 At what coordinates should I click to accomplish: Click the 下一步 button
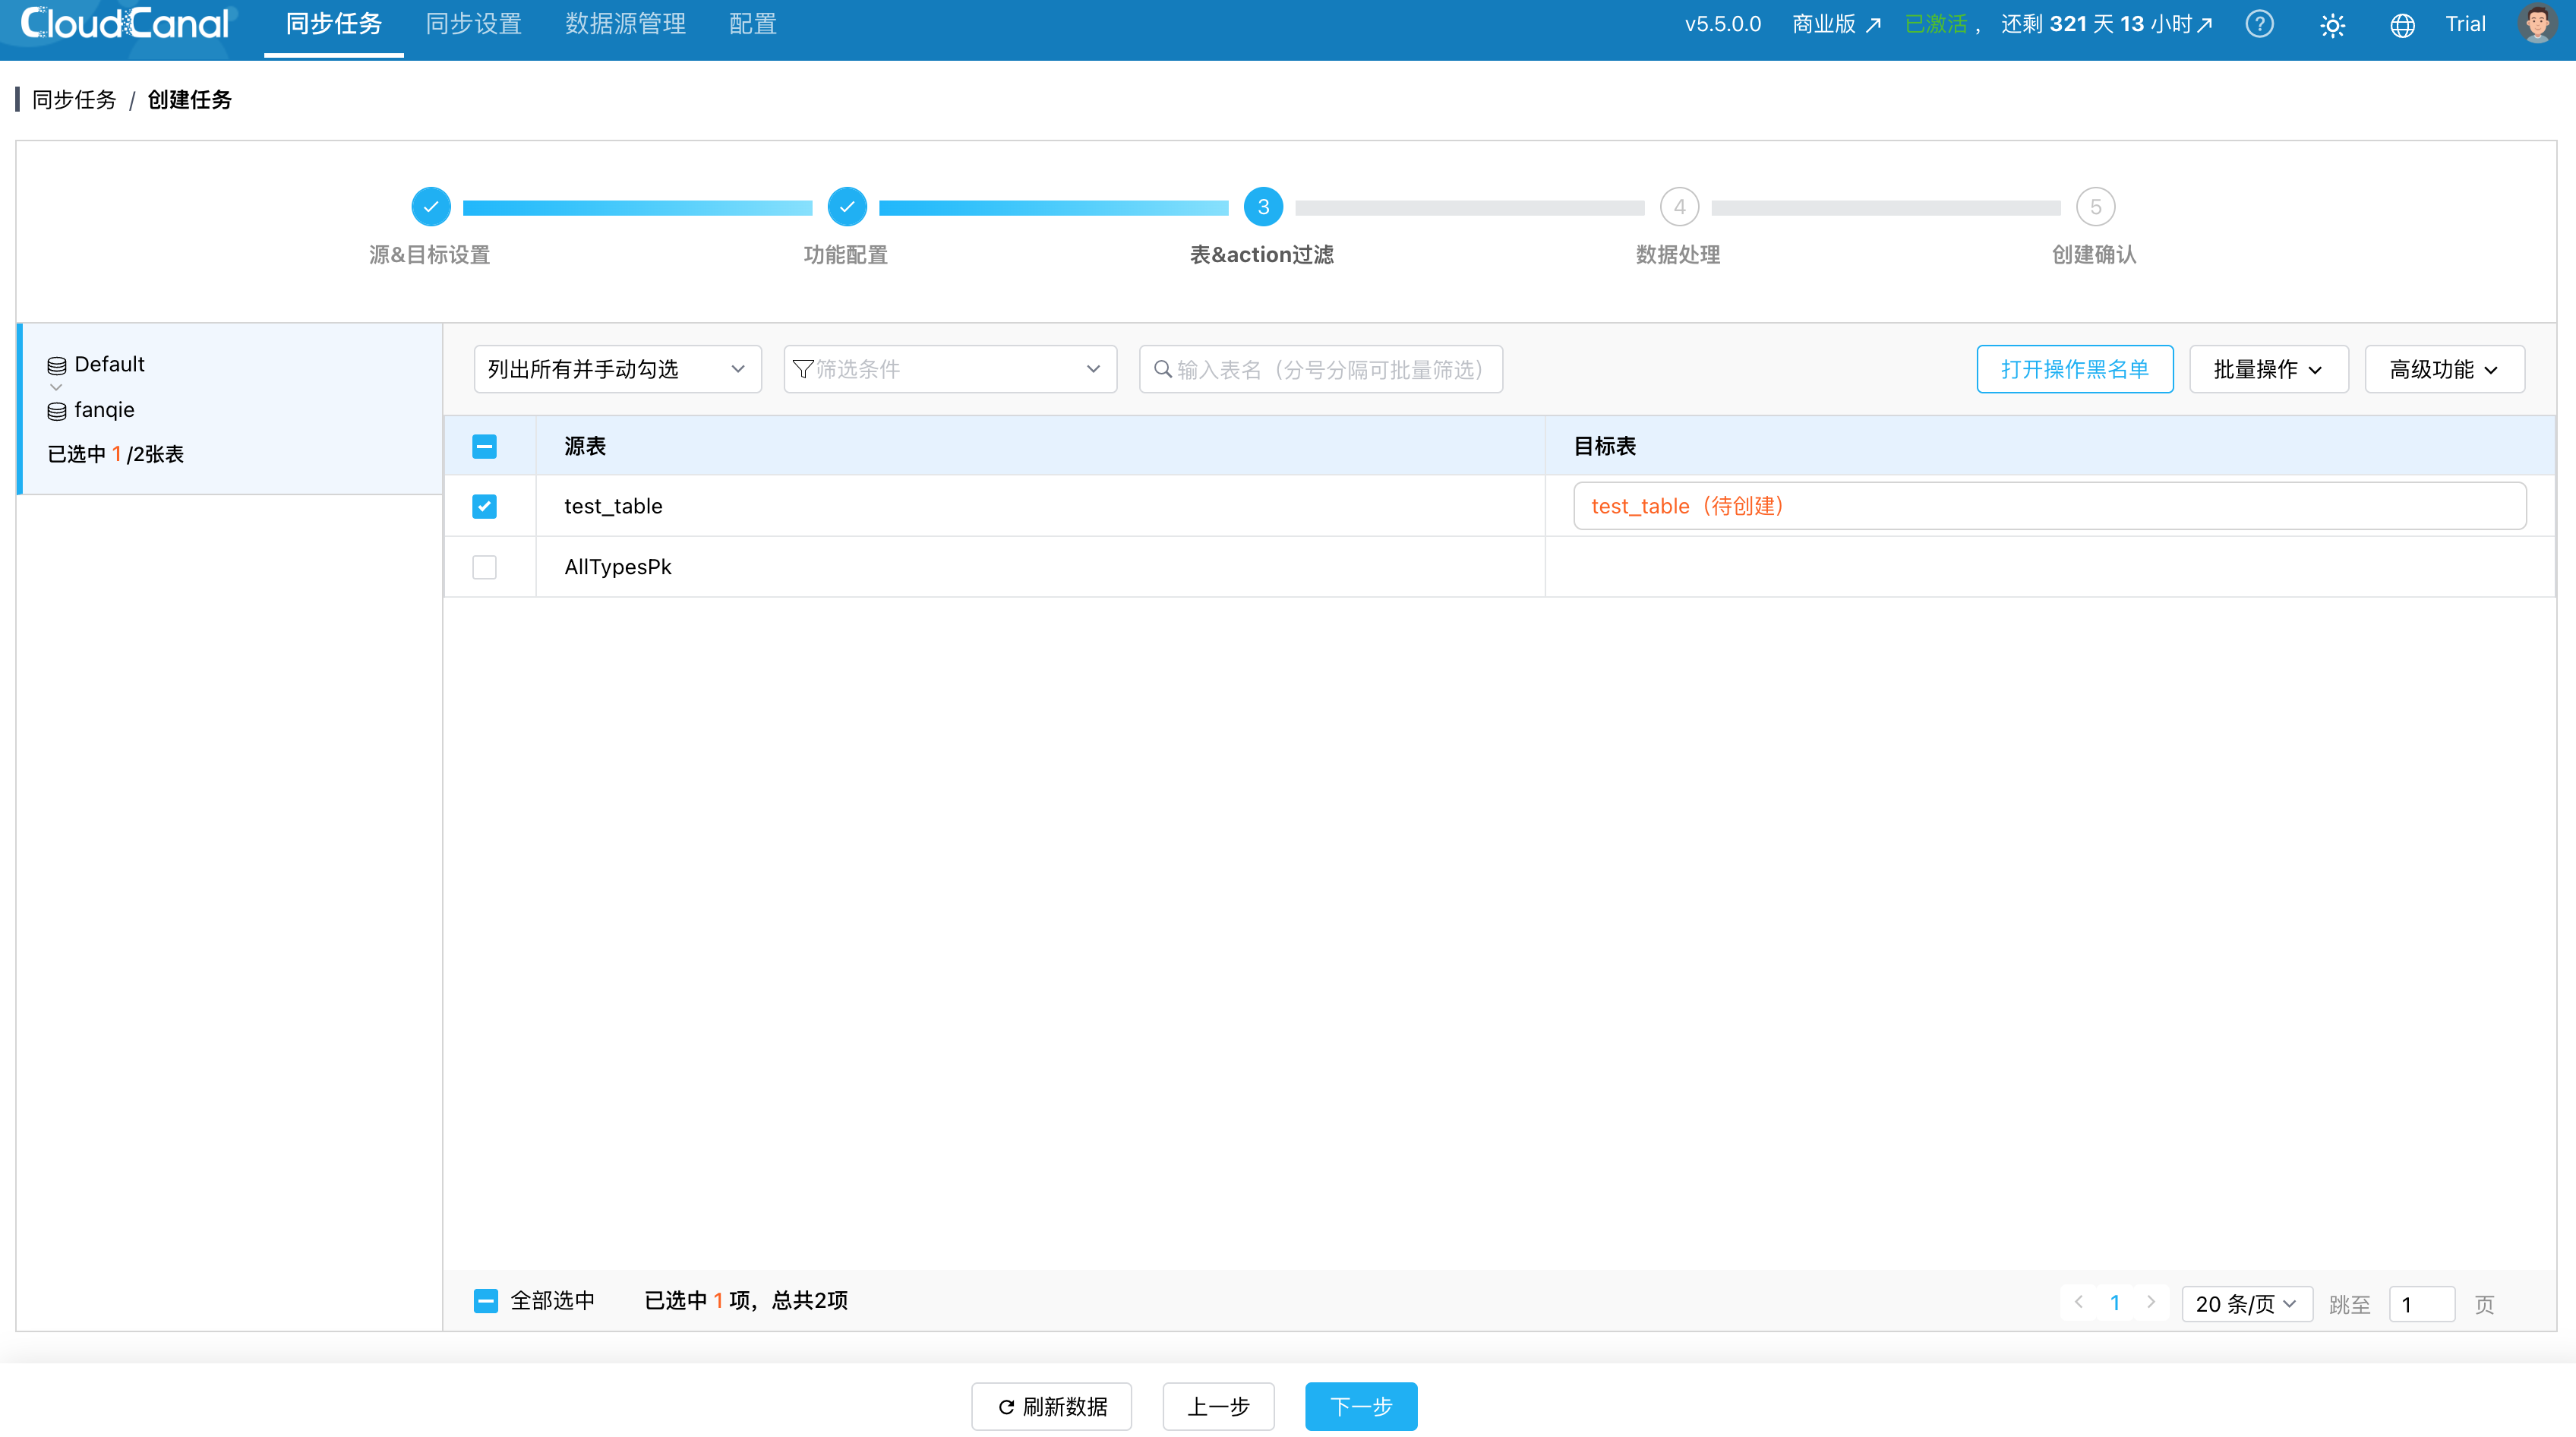[x=1360, y=1406]
